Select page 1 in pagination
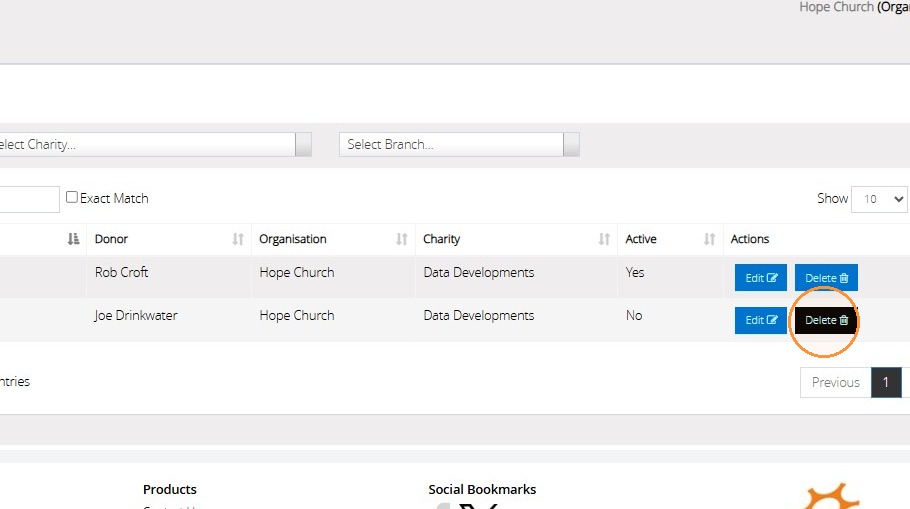Image resolution: width=910 pixels, height=509 pixels. point(886,382)
